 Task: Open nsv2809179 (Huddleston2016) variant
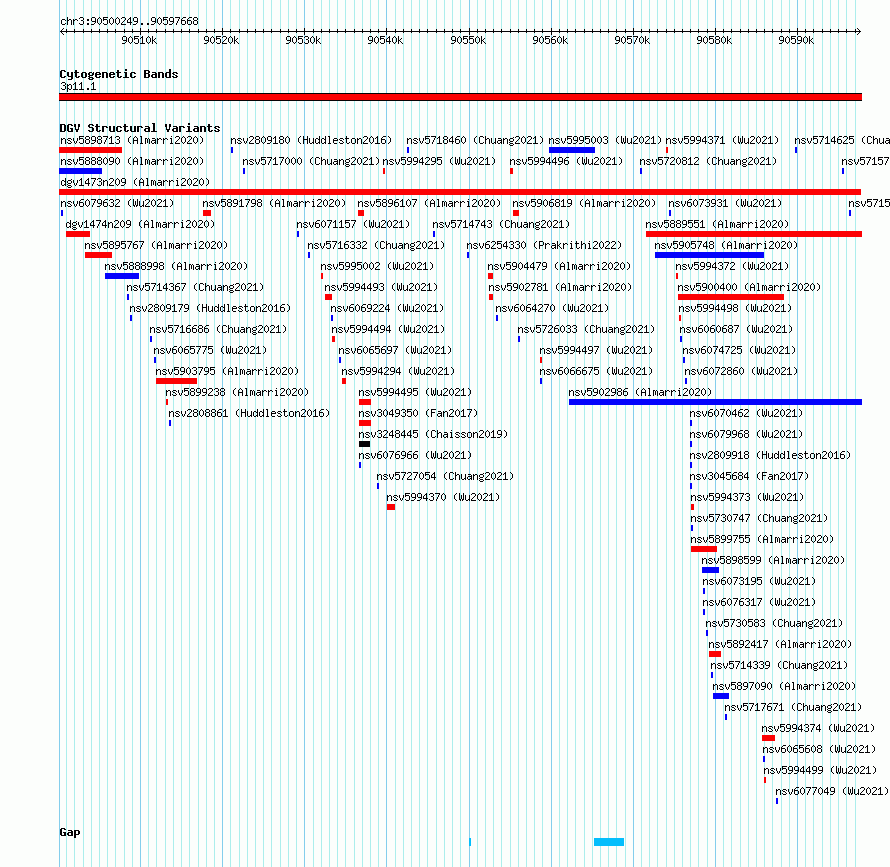coord(210,308)
